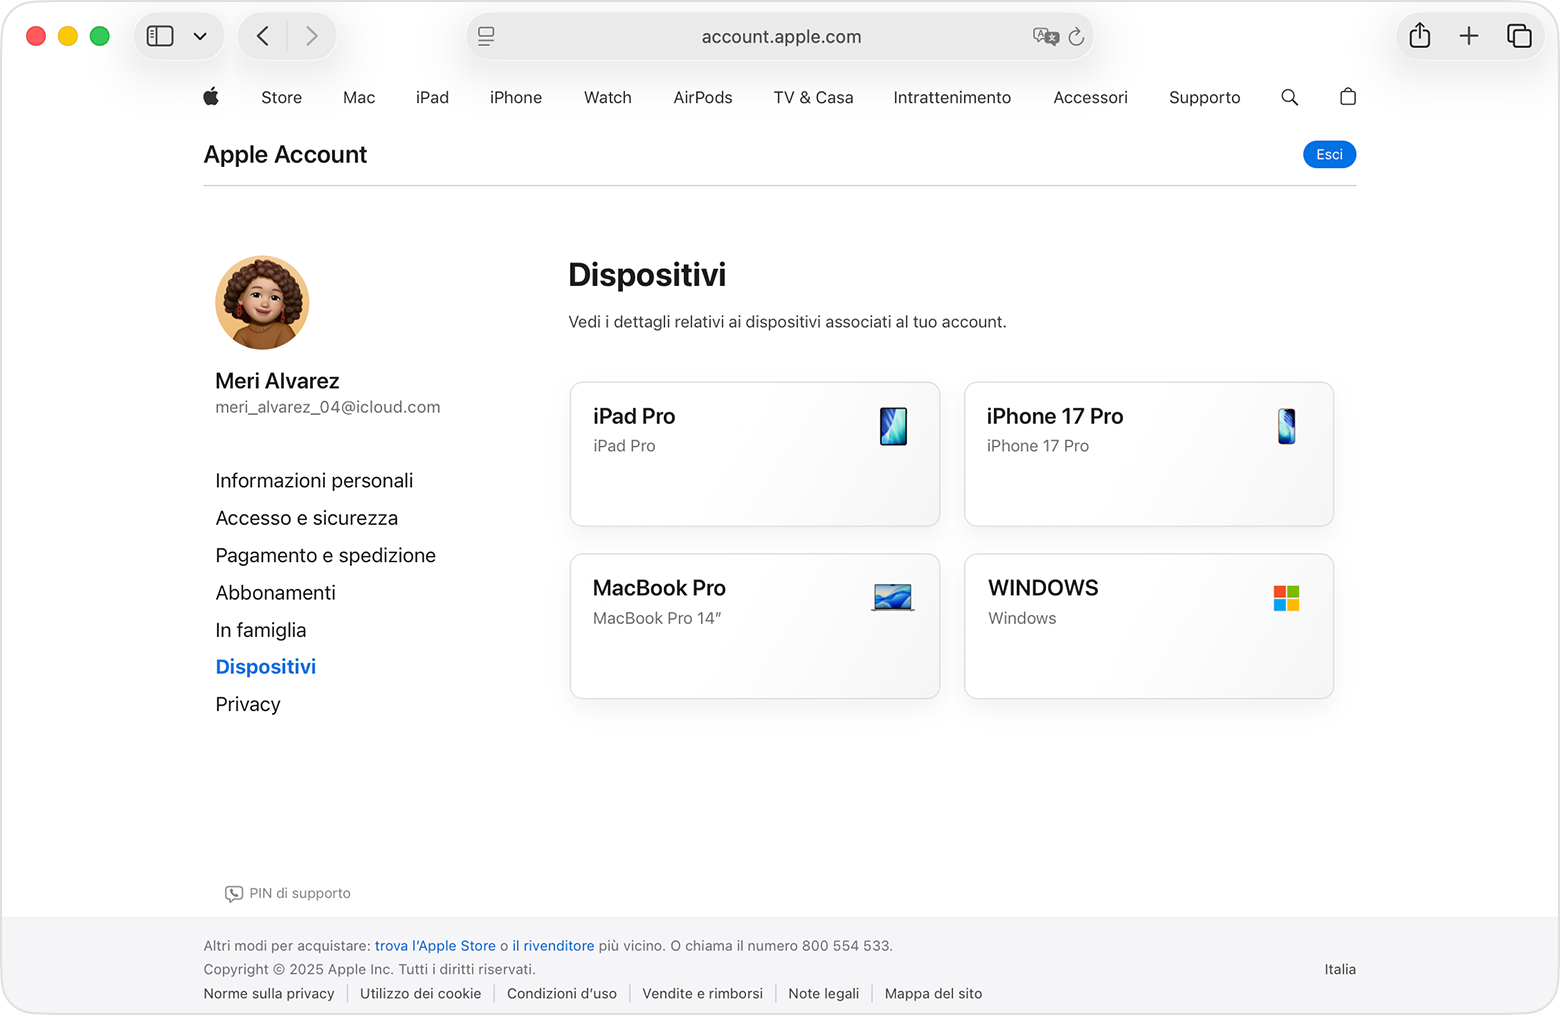Open the Share icon in the toolbar
The height and width of the screenshot is (1016, 1560).
click(1419, 35)
